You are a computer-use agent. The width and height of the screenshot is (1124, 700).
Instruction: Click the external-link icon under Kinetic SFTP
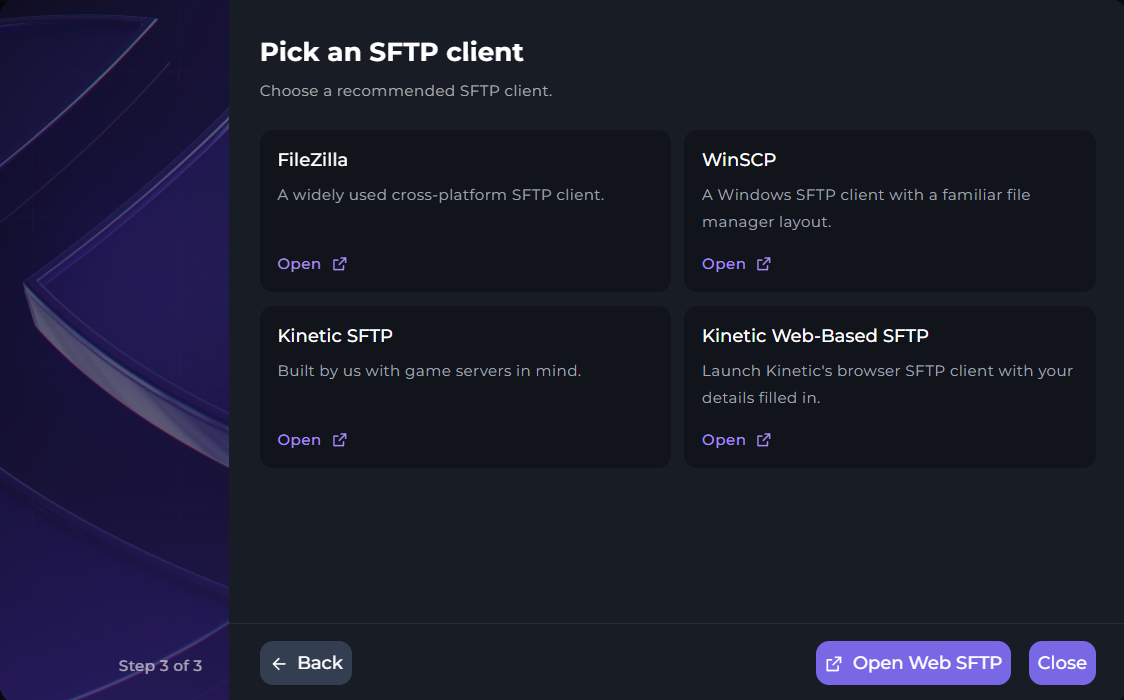tap(340, 440)
